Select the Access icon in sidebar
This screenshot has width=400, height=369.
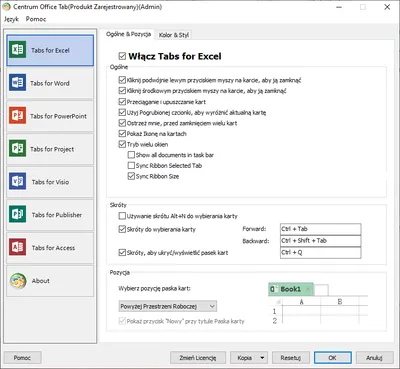pyautogui.click(x=17, y=247)
